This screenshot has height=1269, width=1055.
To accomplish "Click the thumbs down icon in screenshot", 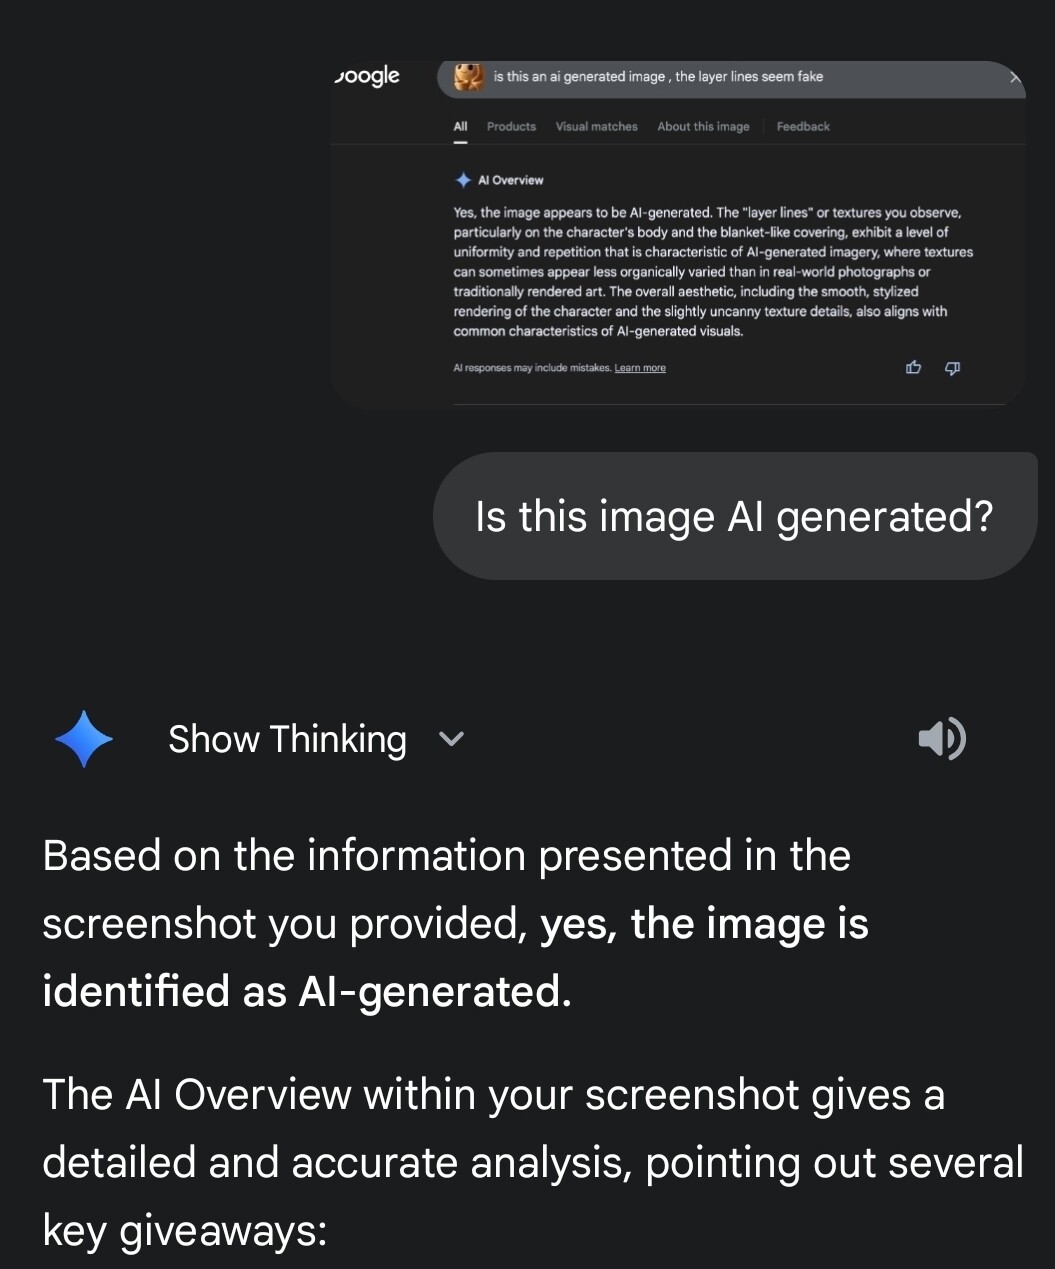I will click(x=952, y=368).
